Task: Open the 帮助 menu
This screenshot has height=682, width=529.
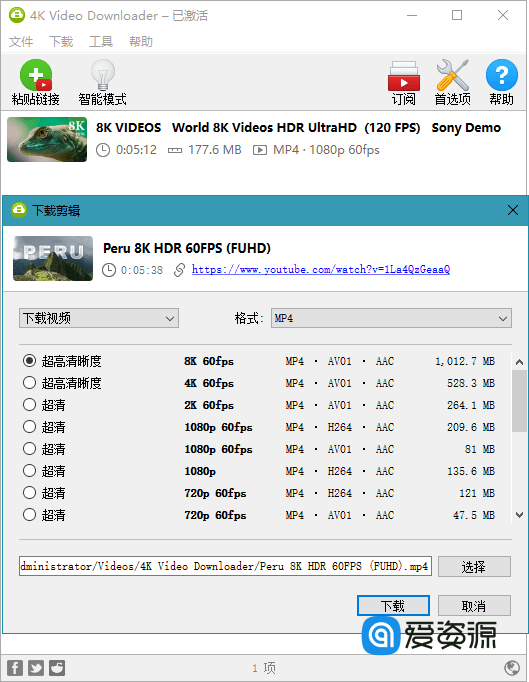Action: 141,41
